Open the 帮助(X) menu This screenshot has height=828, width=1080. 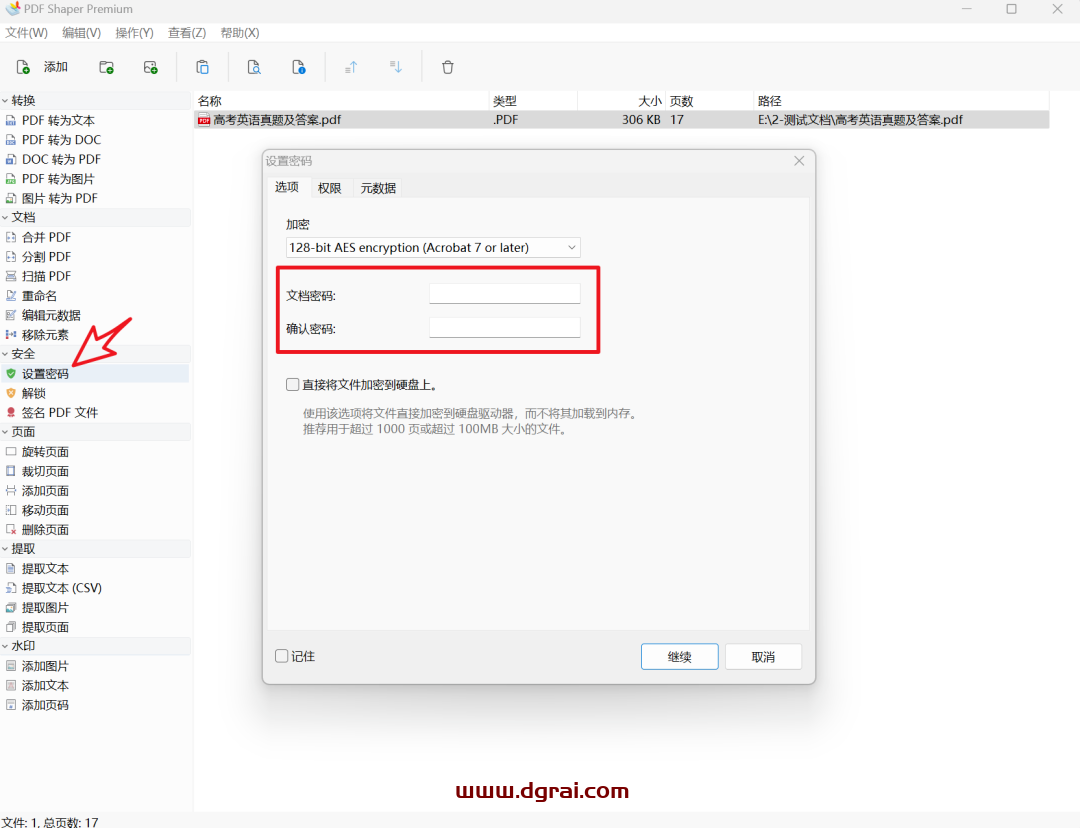[x=240, y=32]
